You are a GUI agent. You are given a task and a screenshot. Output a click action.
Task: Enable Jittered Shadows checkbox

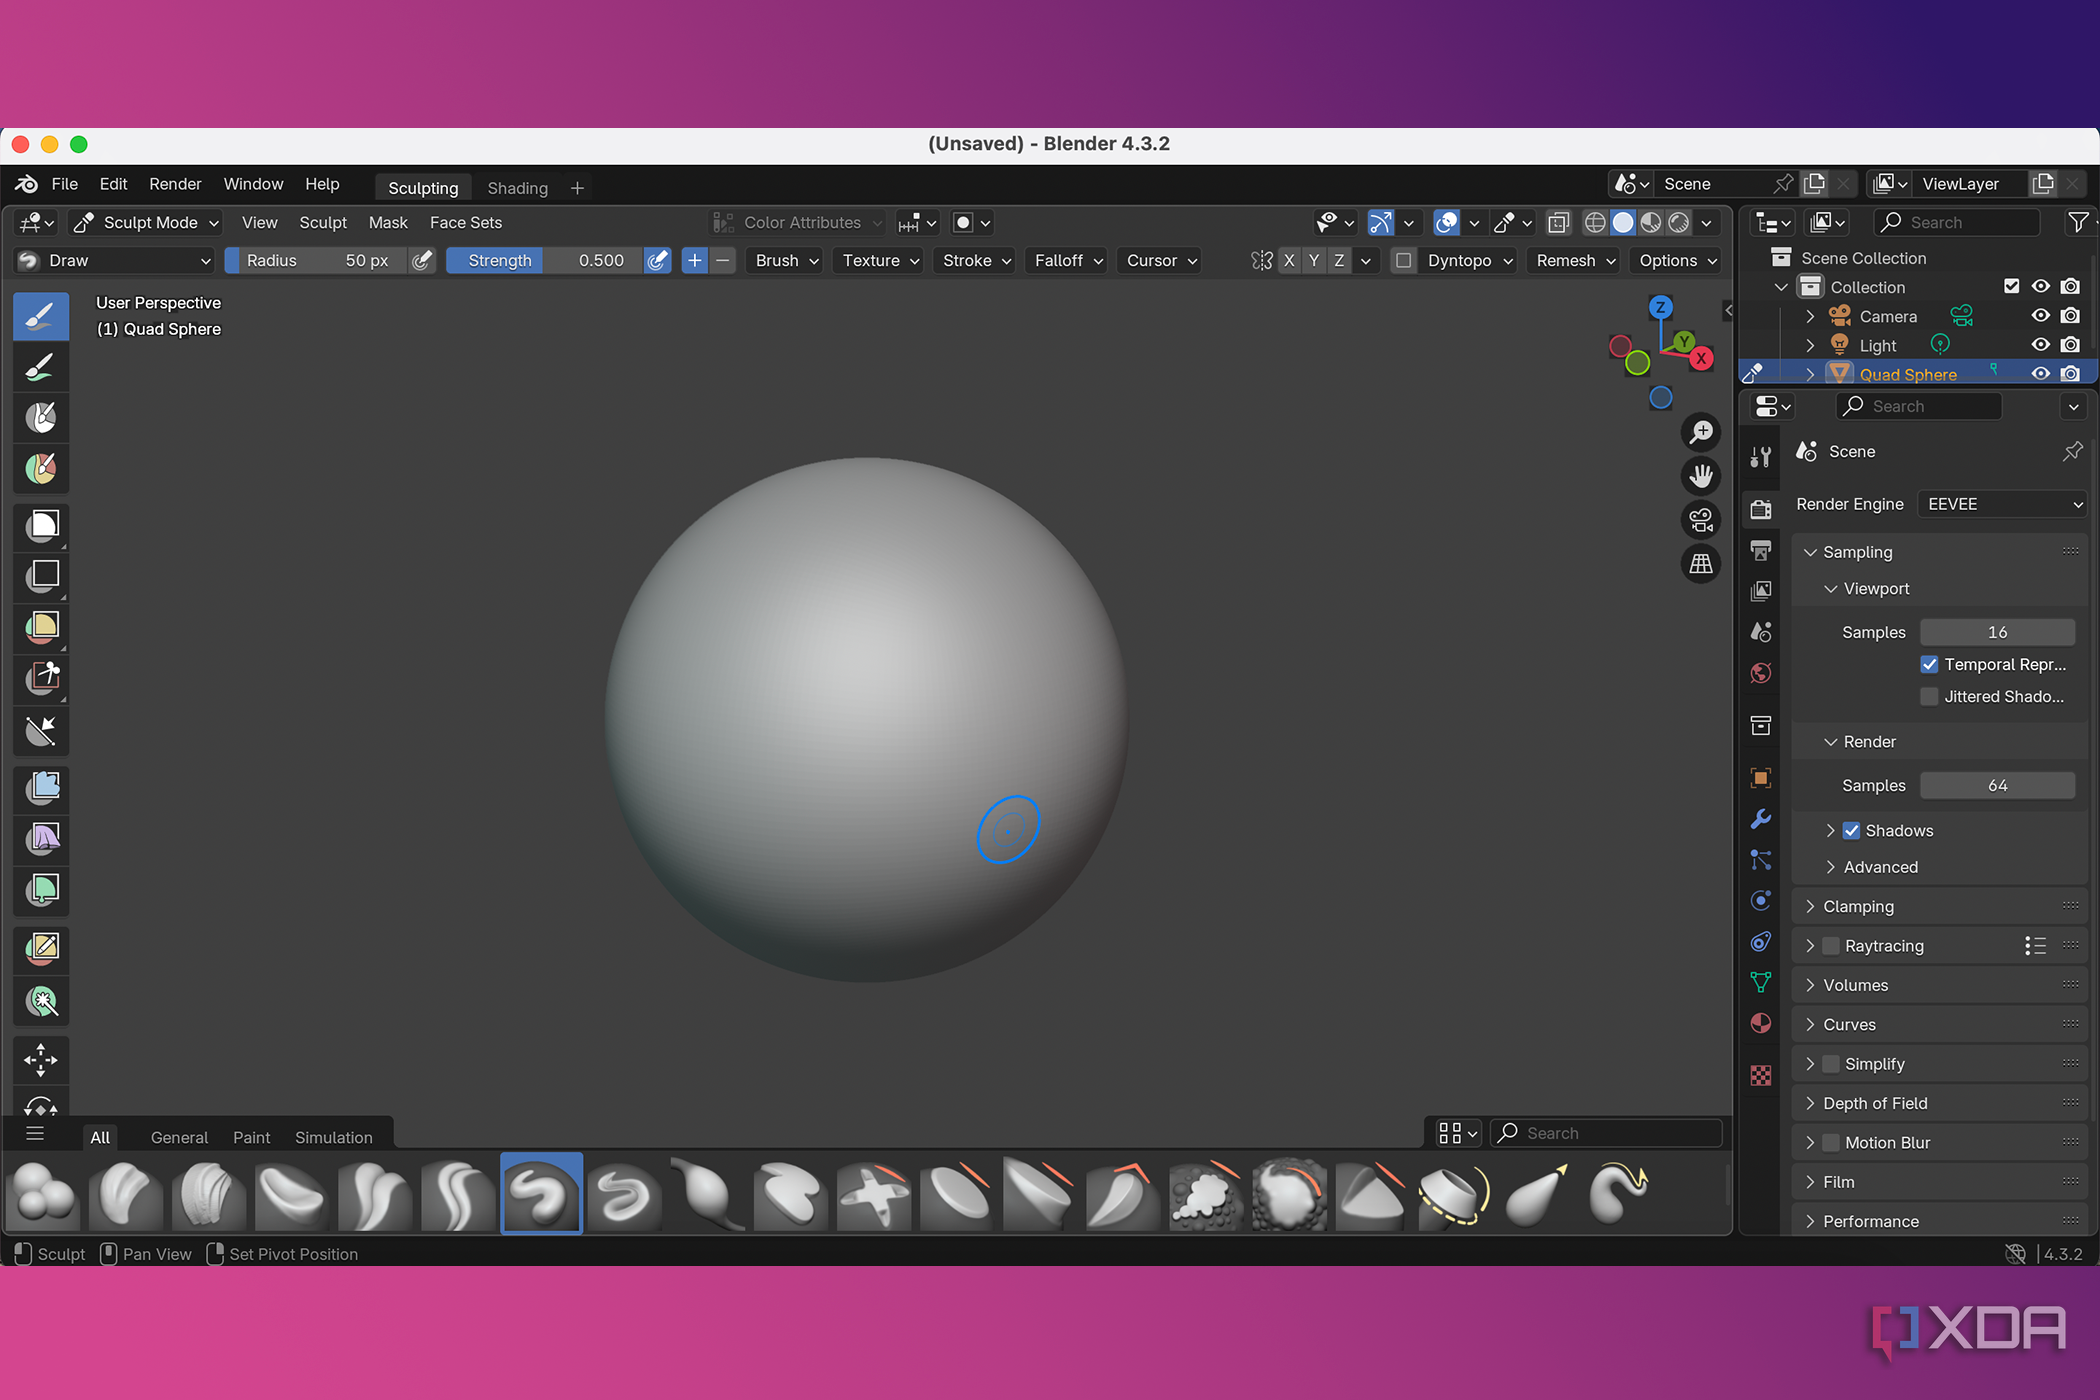click(x=1929, y=697)
